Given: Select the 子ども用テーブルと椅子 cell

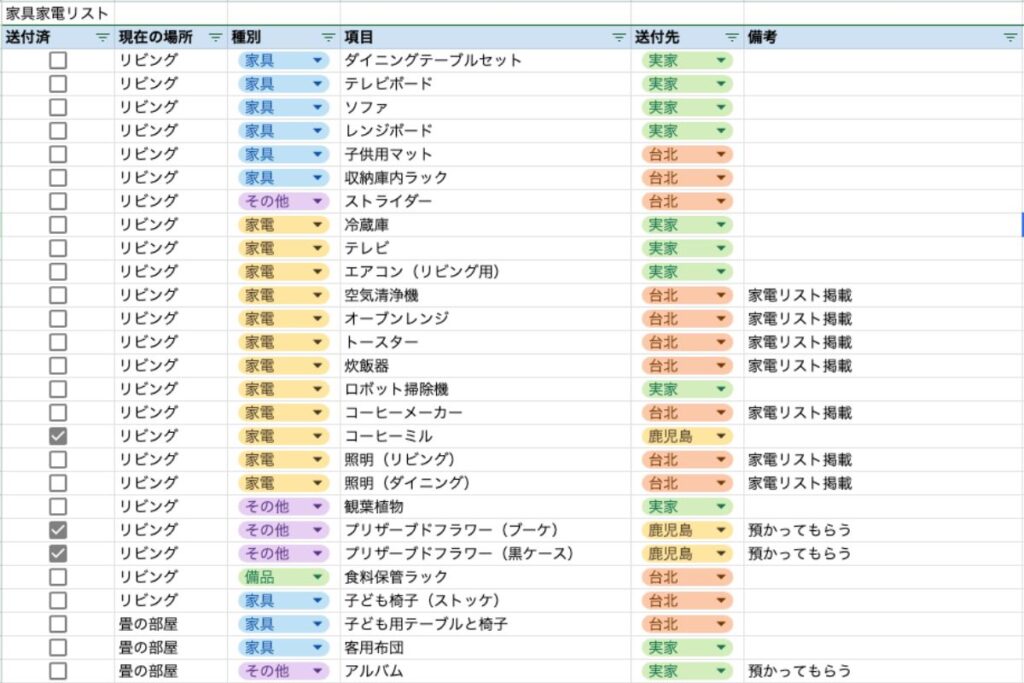Looking at the screenshot, I should pos(485,624).
